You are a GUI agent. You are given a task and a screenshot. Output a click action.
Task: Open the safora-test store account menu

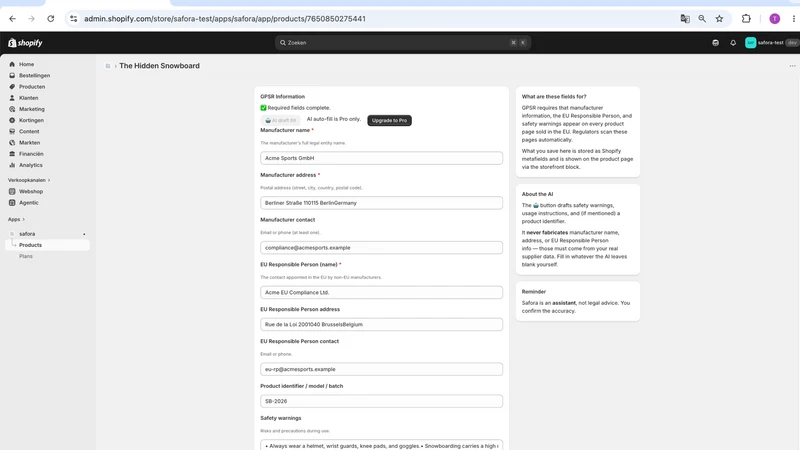[771, 43]
